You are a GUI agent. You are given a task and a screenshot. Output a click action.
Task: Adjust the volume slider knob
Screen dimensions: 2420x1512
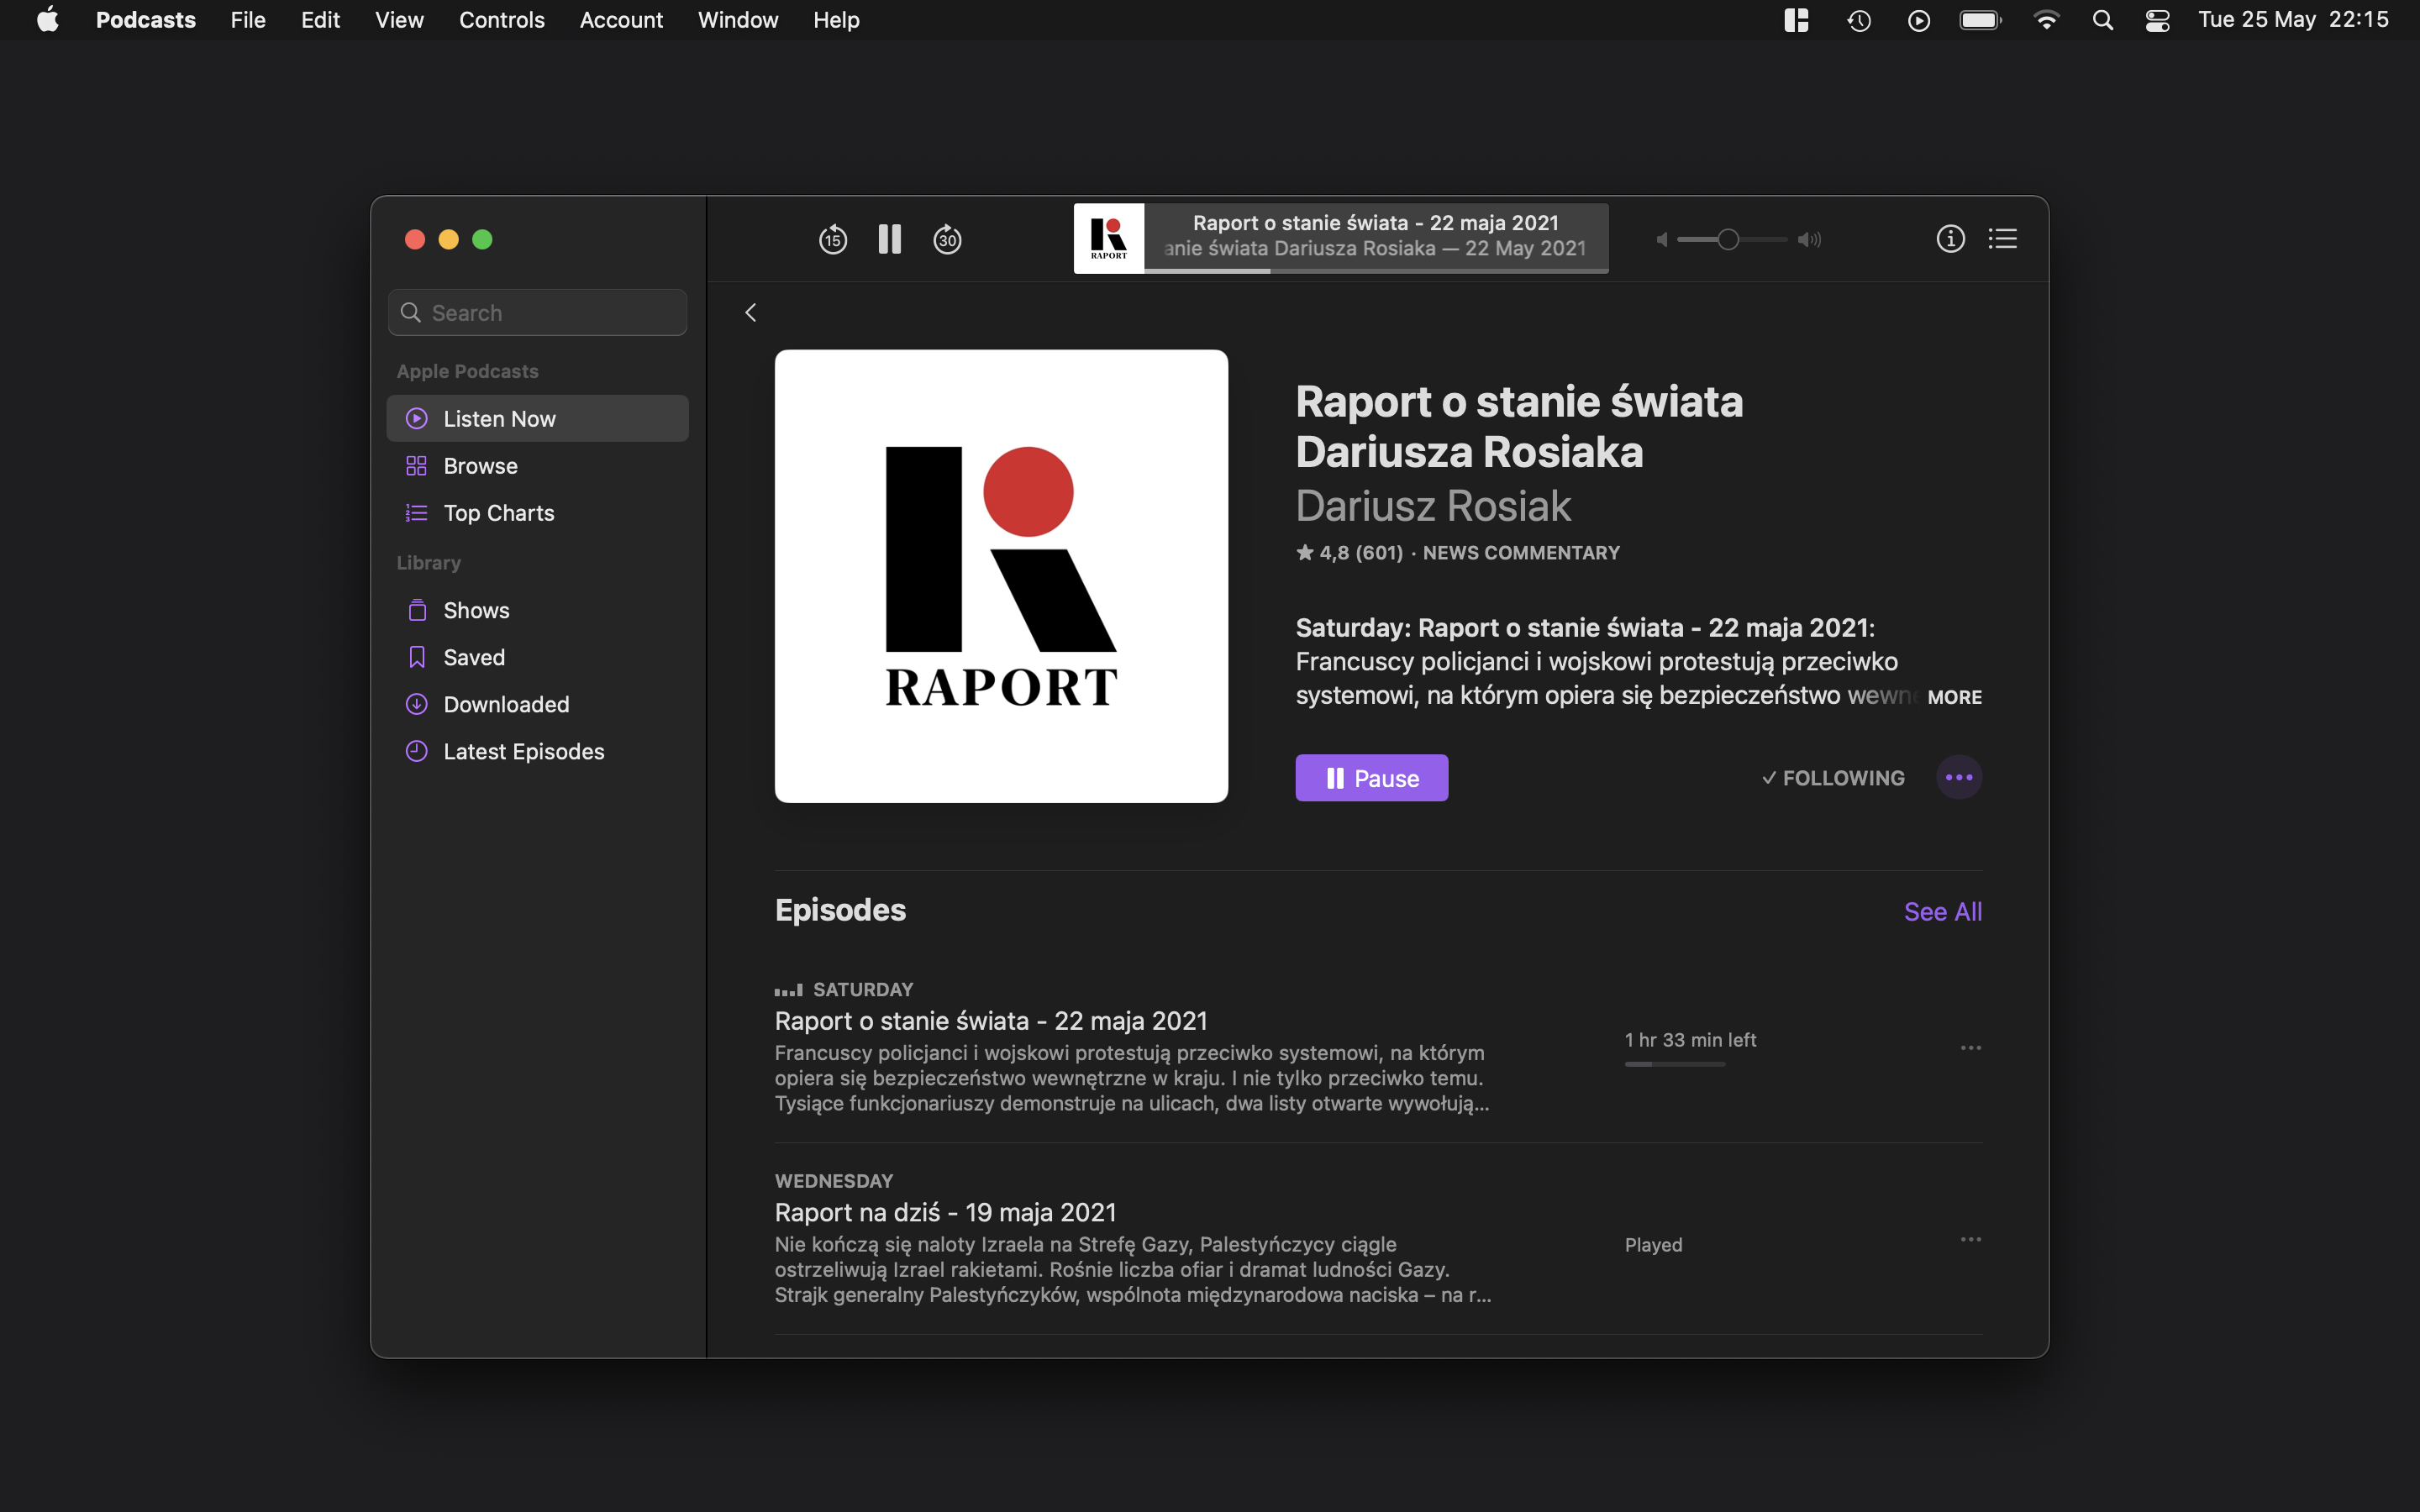pos(1727,240)
